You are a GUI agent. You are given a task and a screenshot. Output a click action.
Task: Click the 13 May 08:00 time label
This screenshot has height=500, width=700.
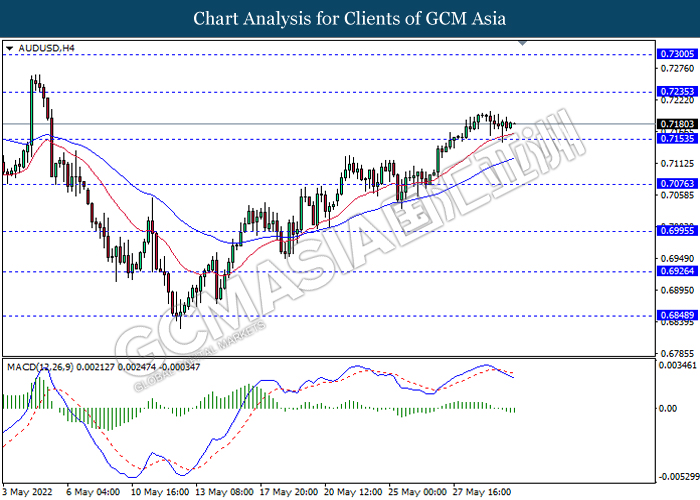pyautogui.click(x=225, y=492)
